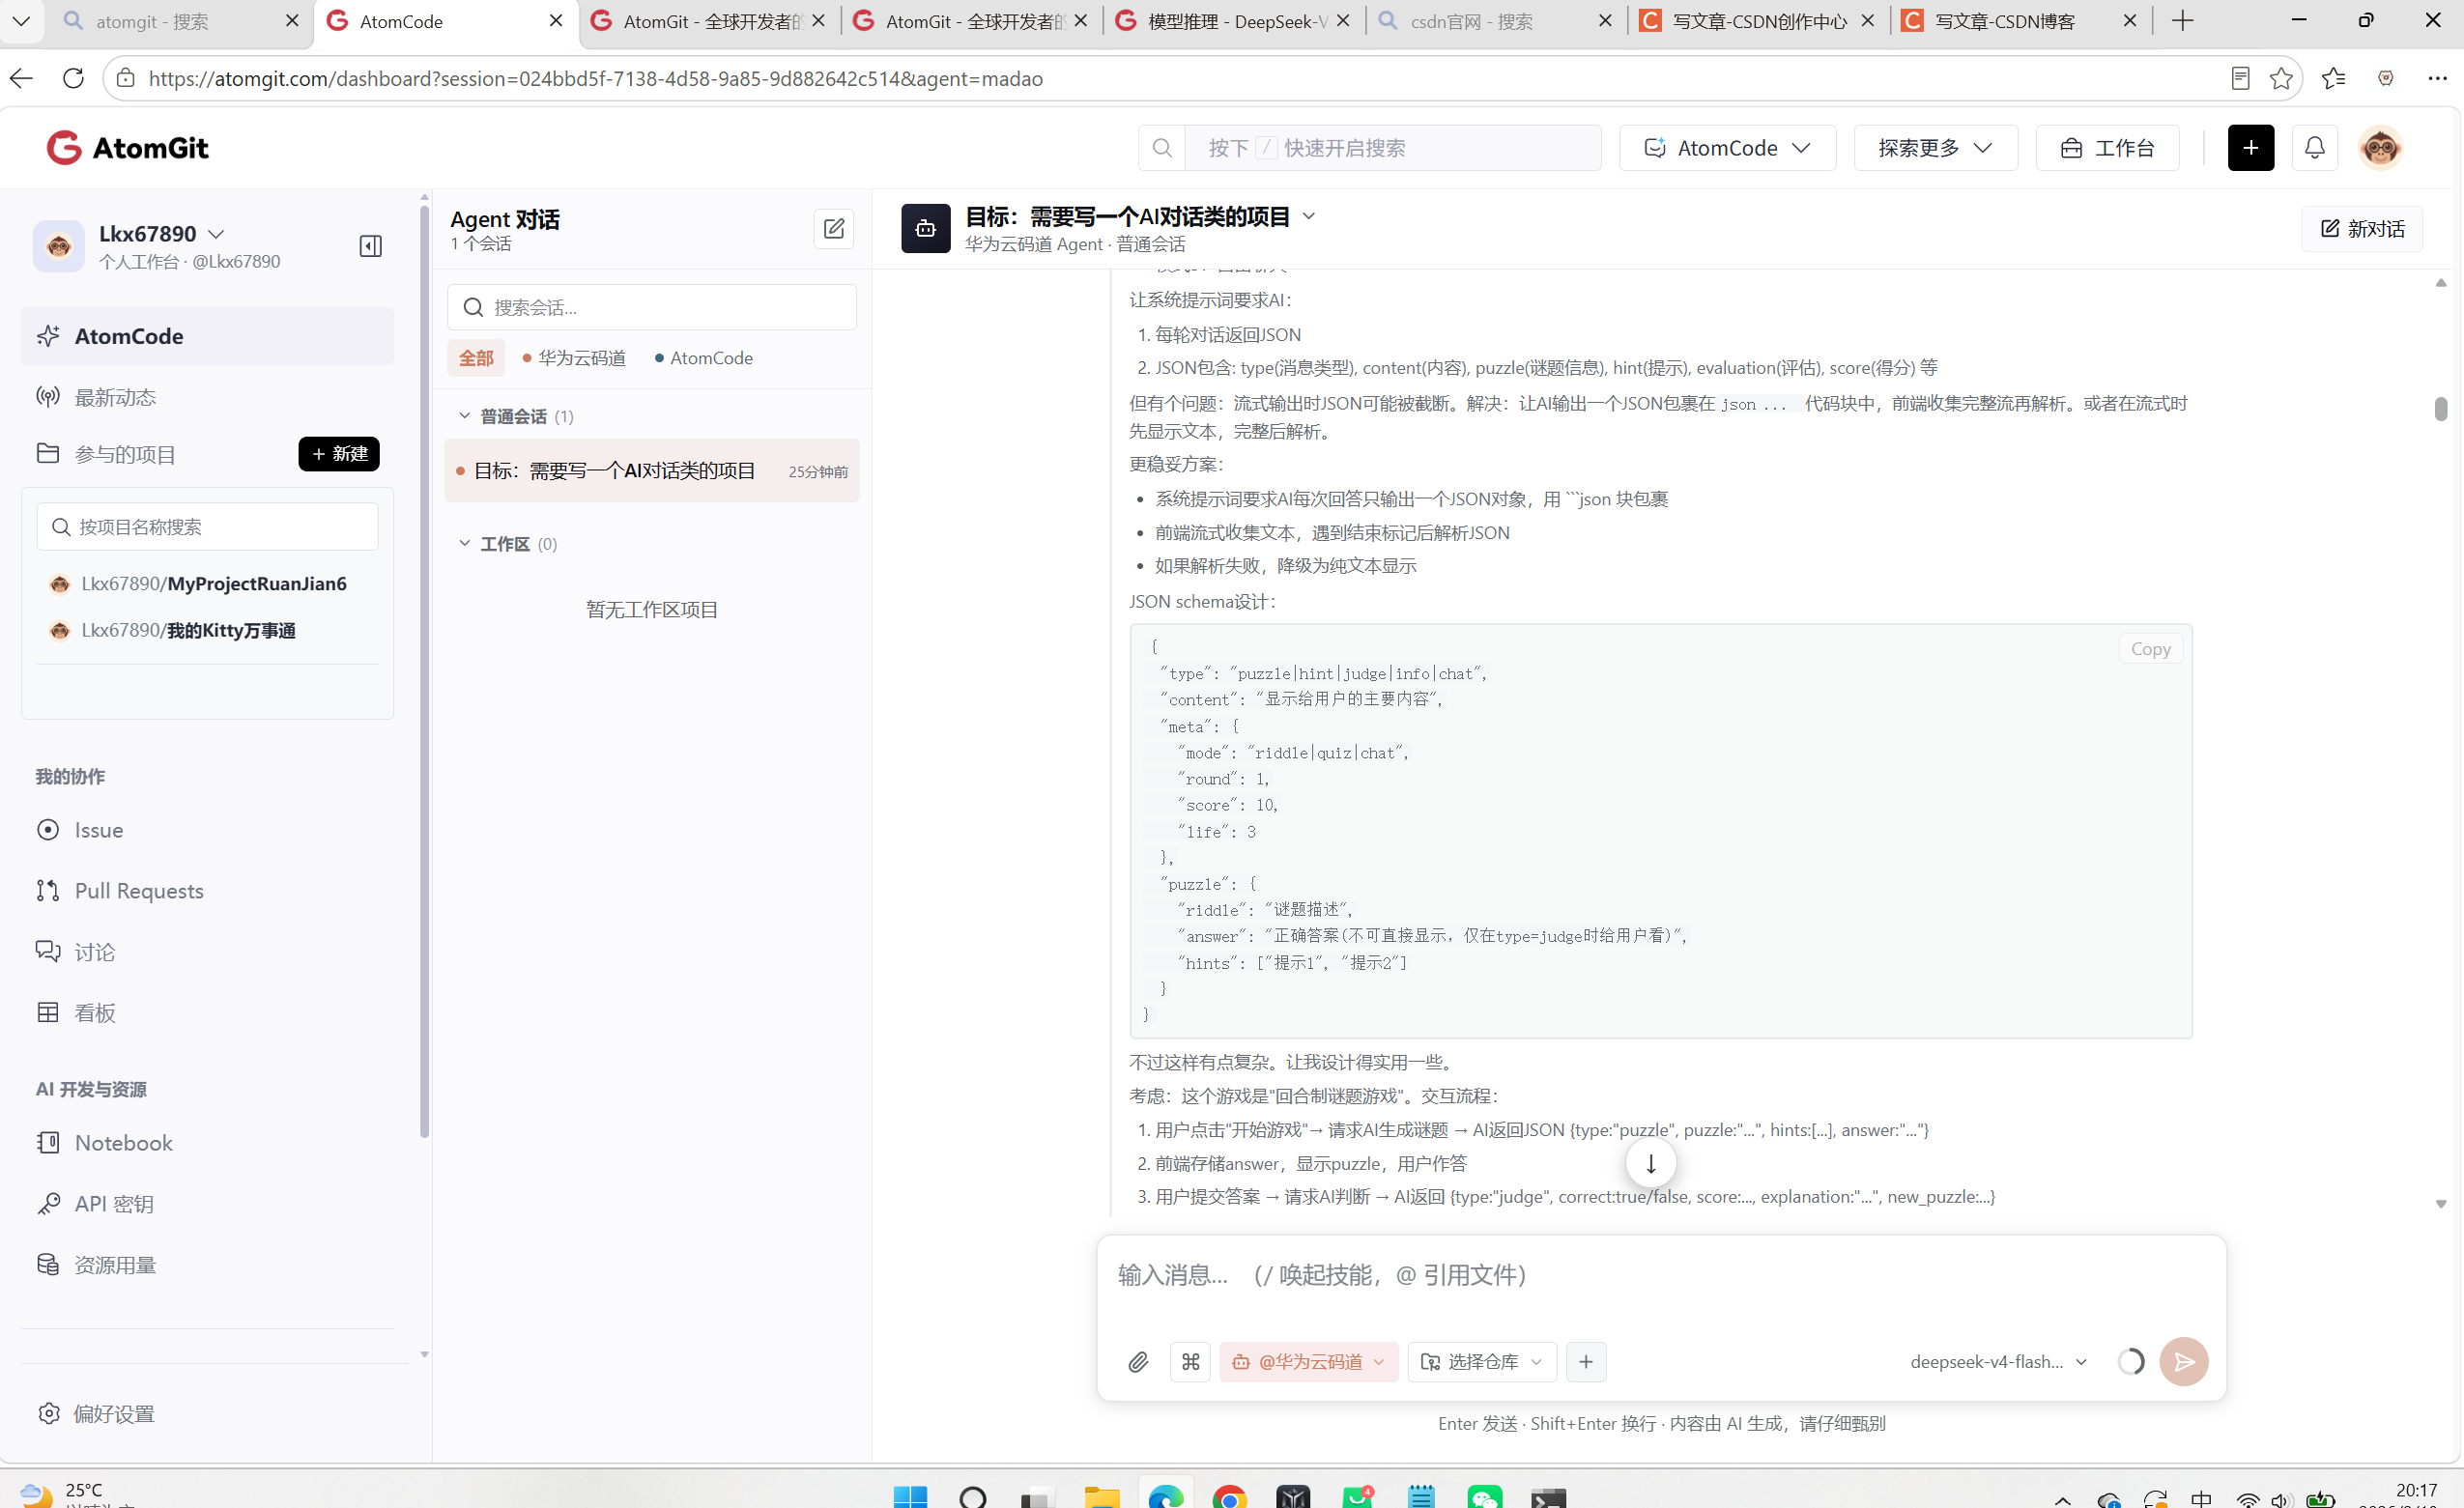Open File Explorer in the taskbar
Screen dimensions: 2464x1508
1102,1497
